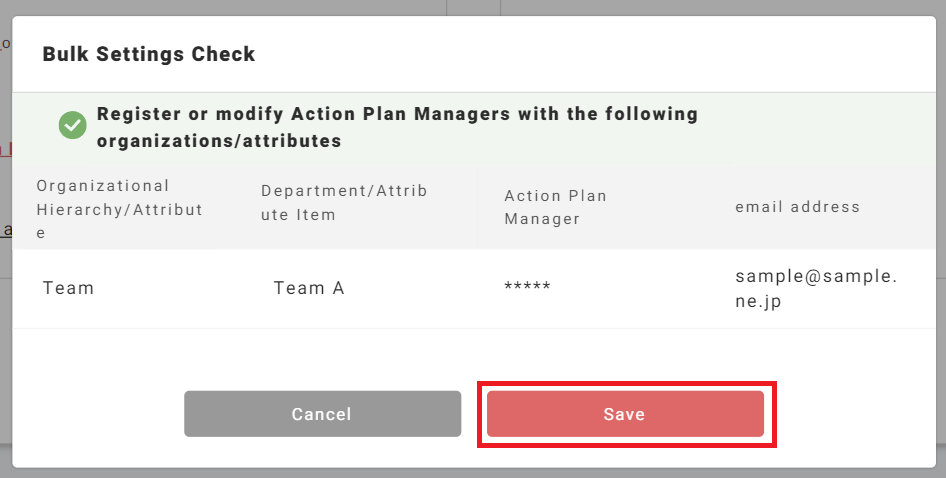Click the Register or modify Action Plan Managers message
This screenshot has width=946, height=478.
coord(397,127)
